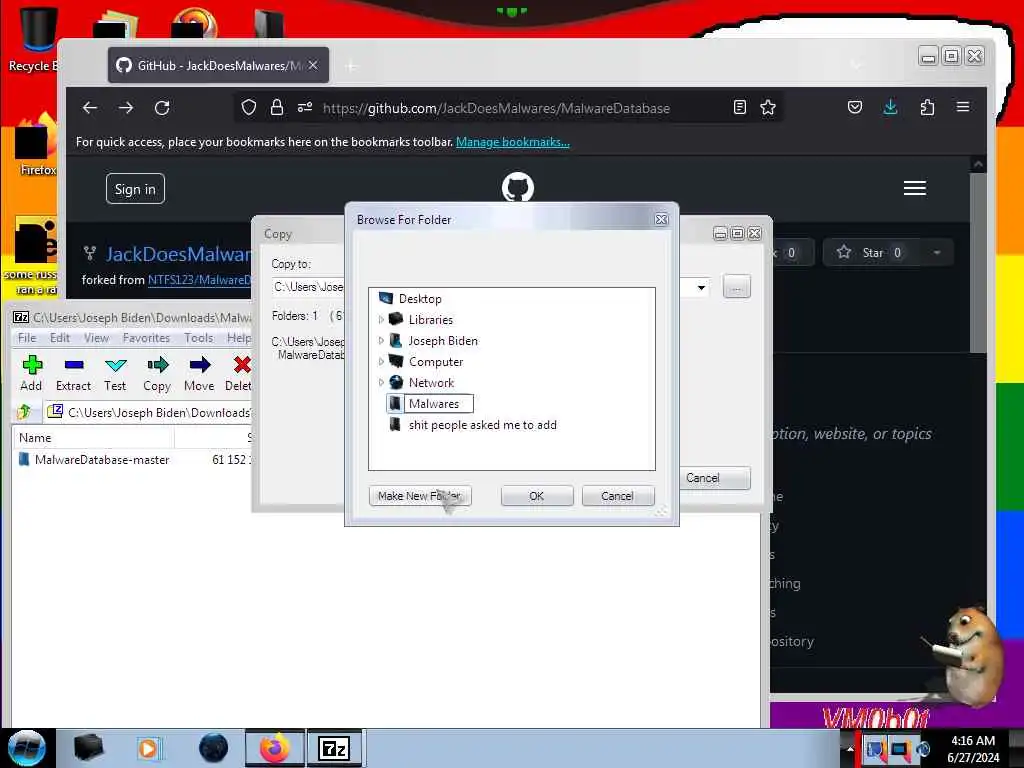Open the Copy to path dropdown

701,287
